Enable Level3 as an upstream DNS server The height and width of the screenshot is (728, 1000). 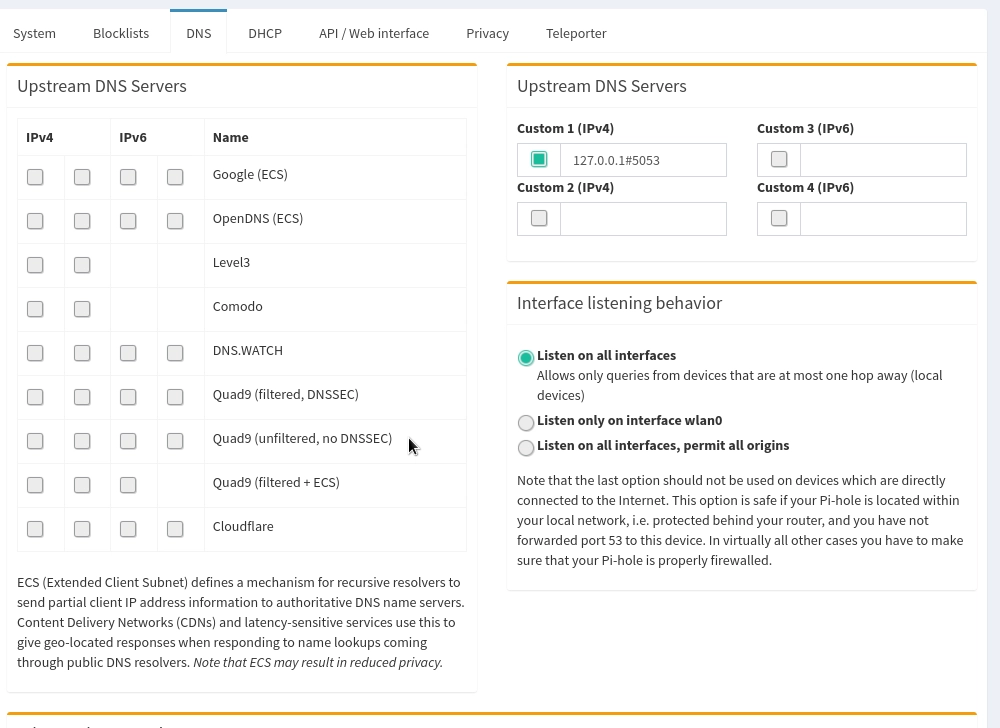tap(35, 265)
